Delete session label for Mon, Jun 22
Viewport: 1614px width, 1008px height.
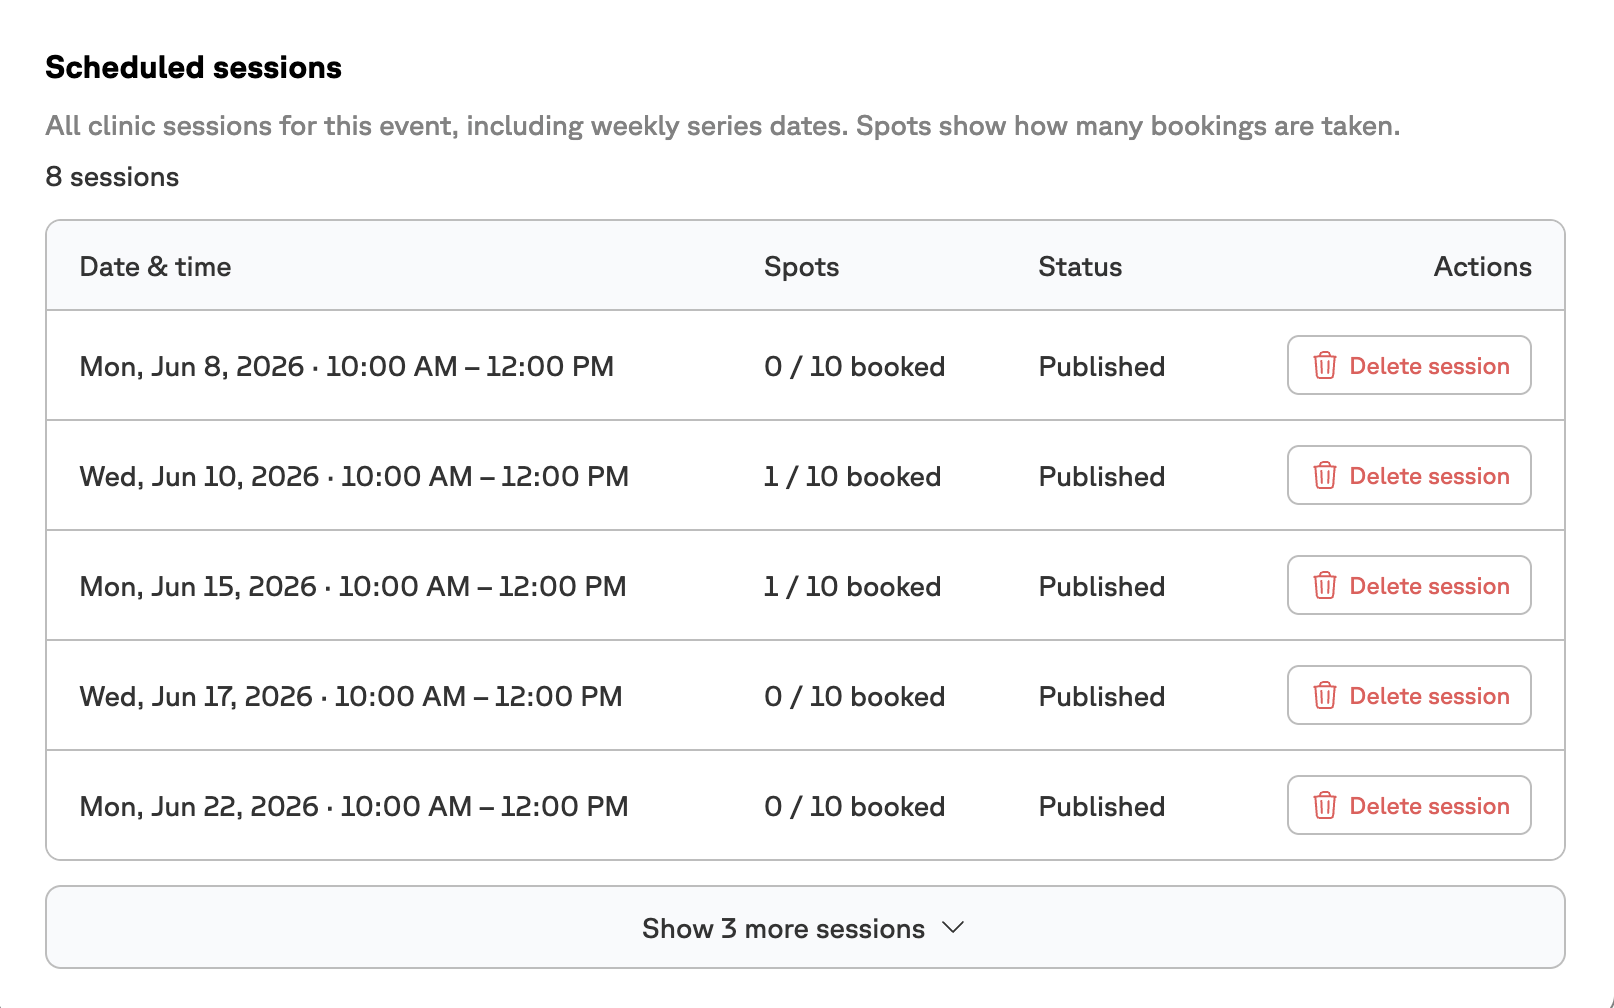pyautogui.click(x=1429, y=806)
